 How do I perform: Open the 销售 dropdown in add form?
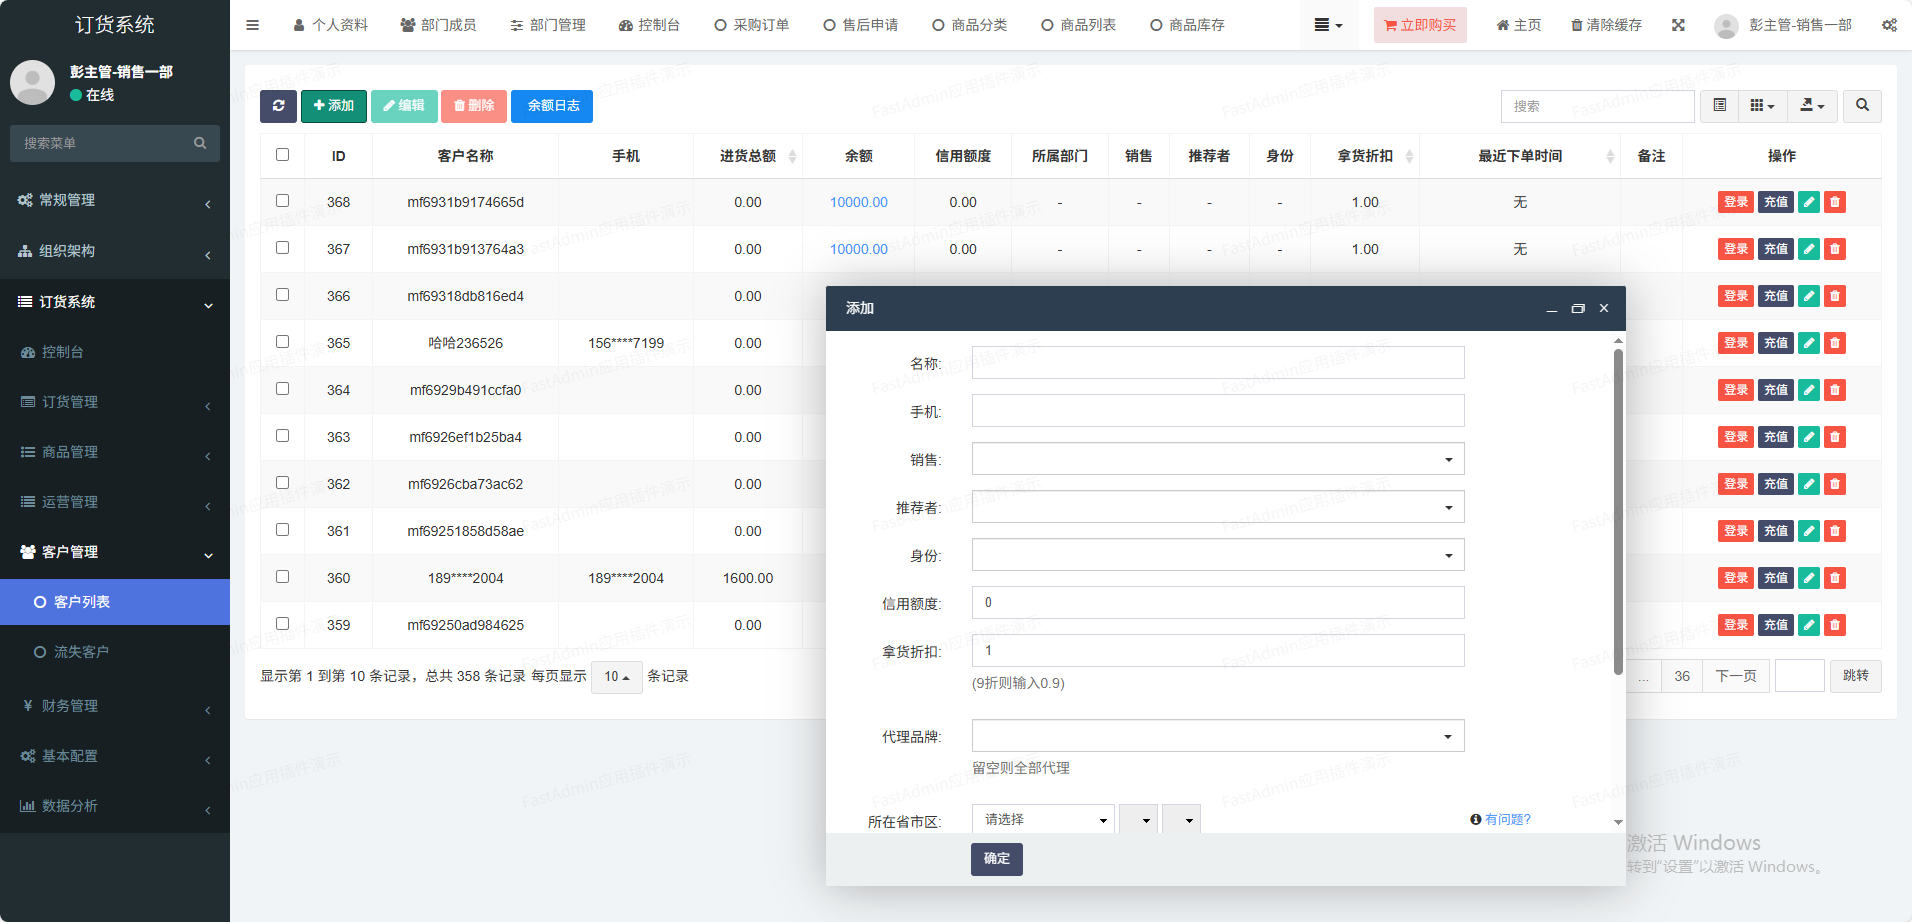pyautogui.click(x=1217, y=459)
